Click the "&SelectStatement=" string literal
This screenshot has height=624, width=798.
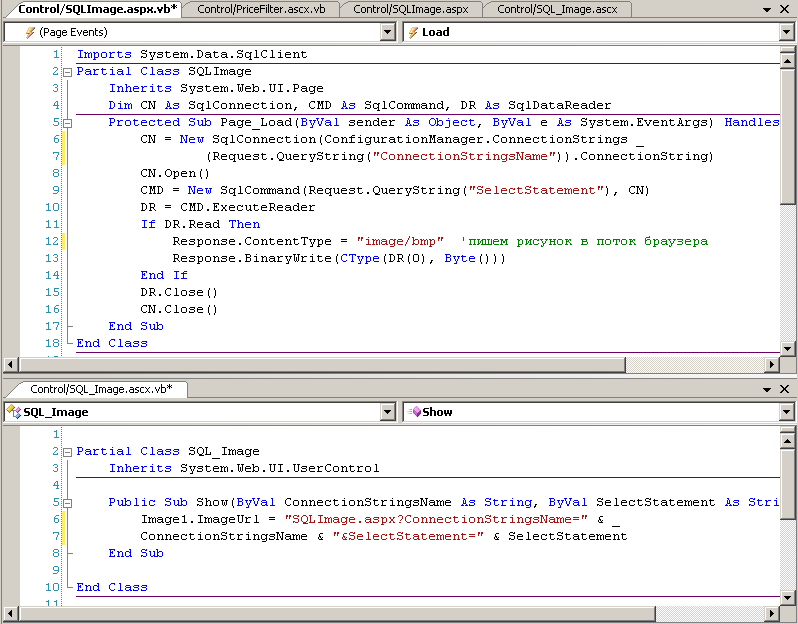click(408, 536)
